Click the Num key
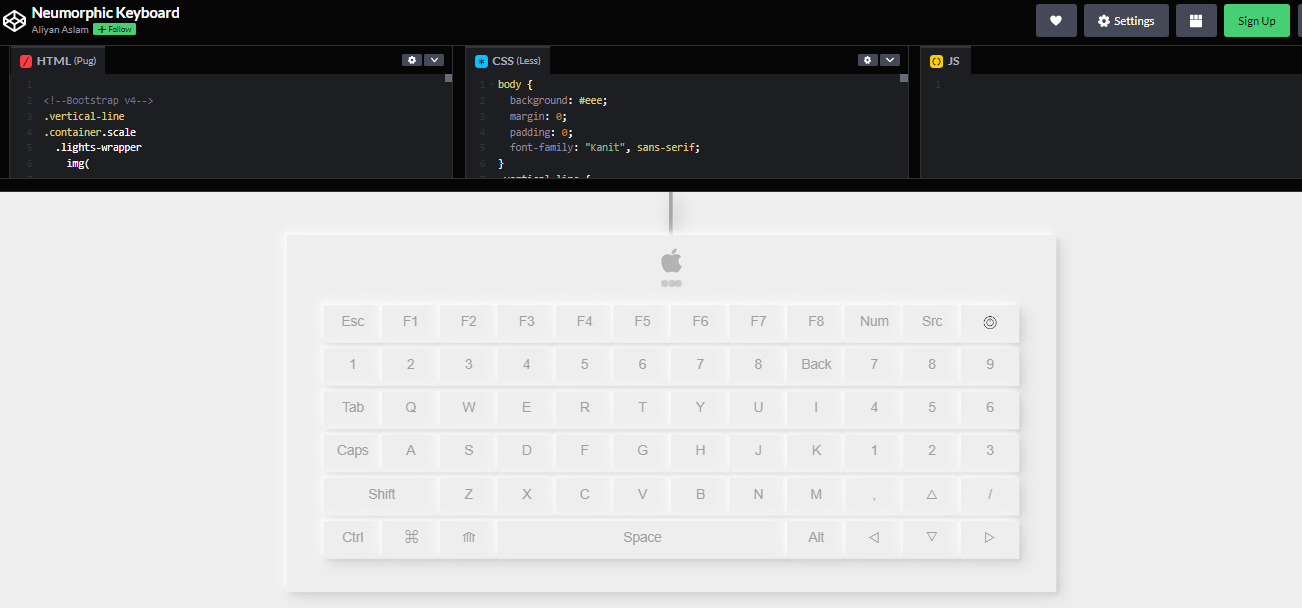 [874, 321]
